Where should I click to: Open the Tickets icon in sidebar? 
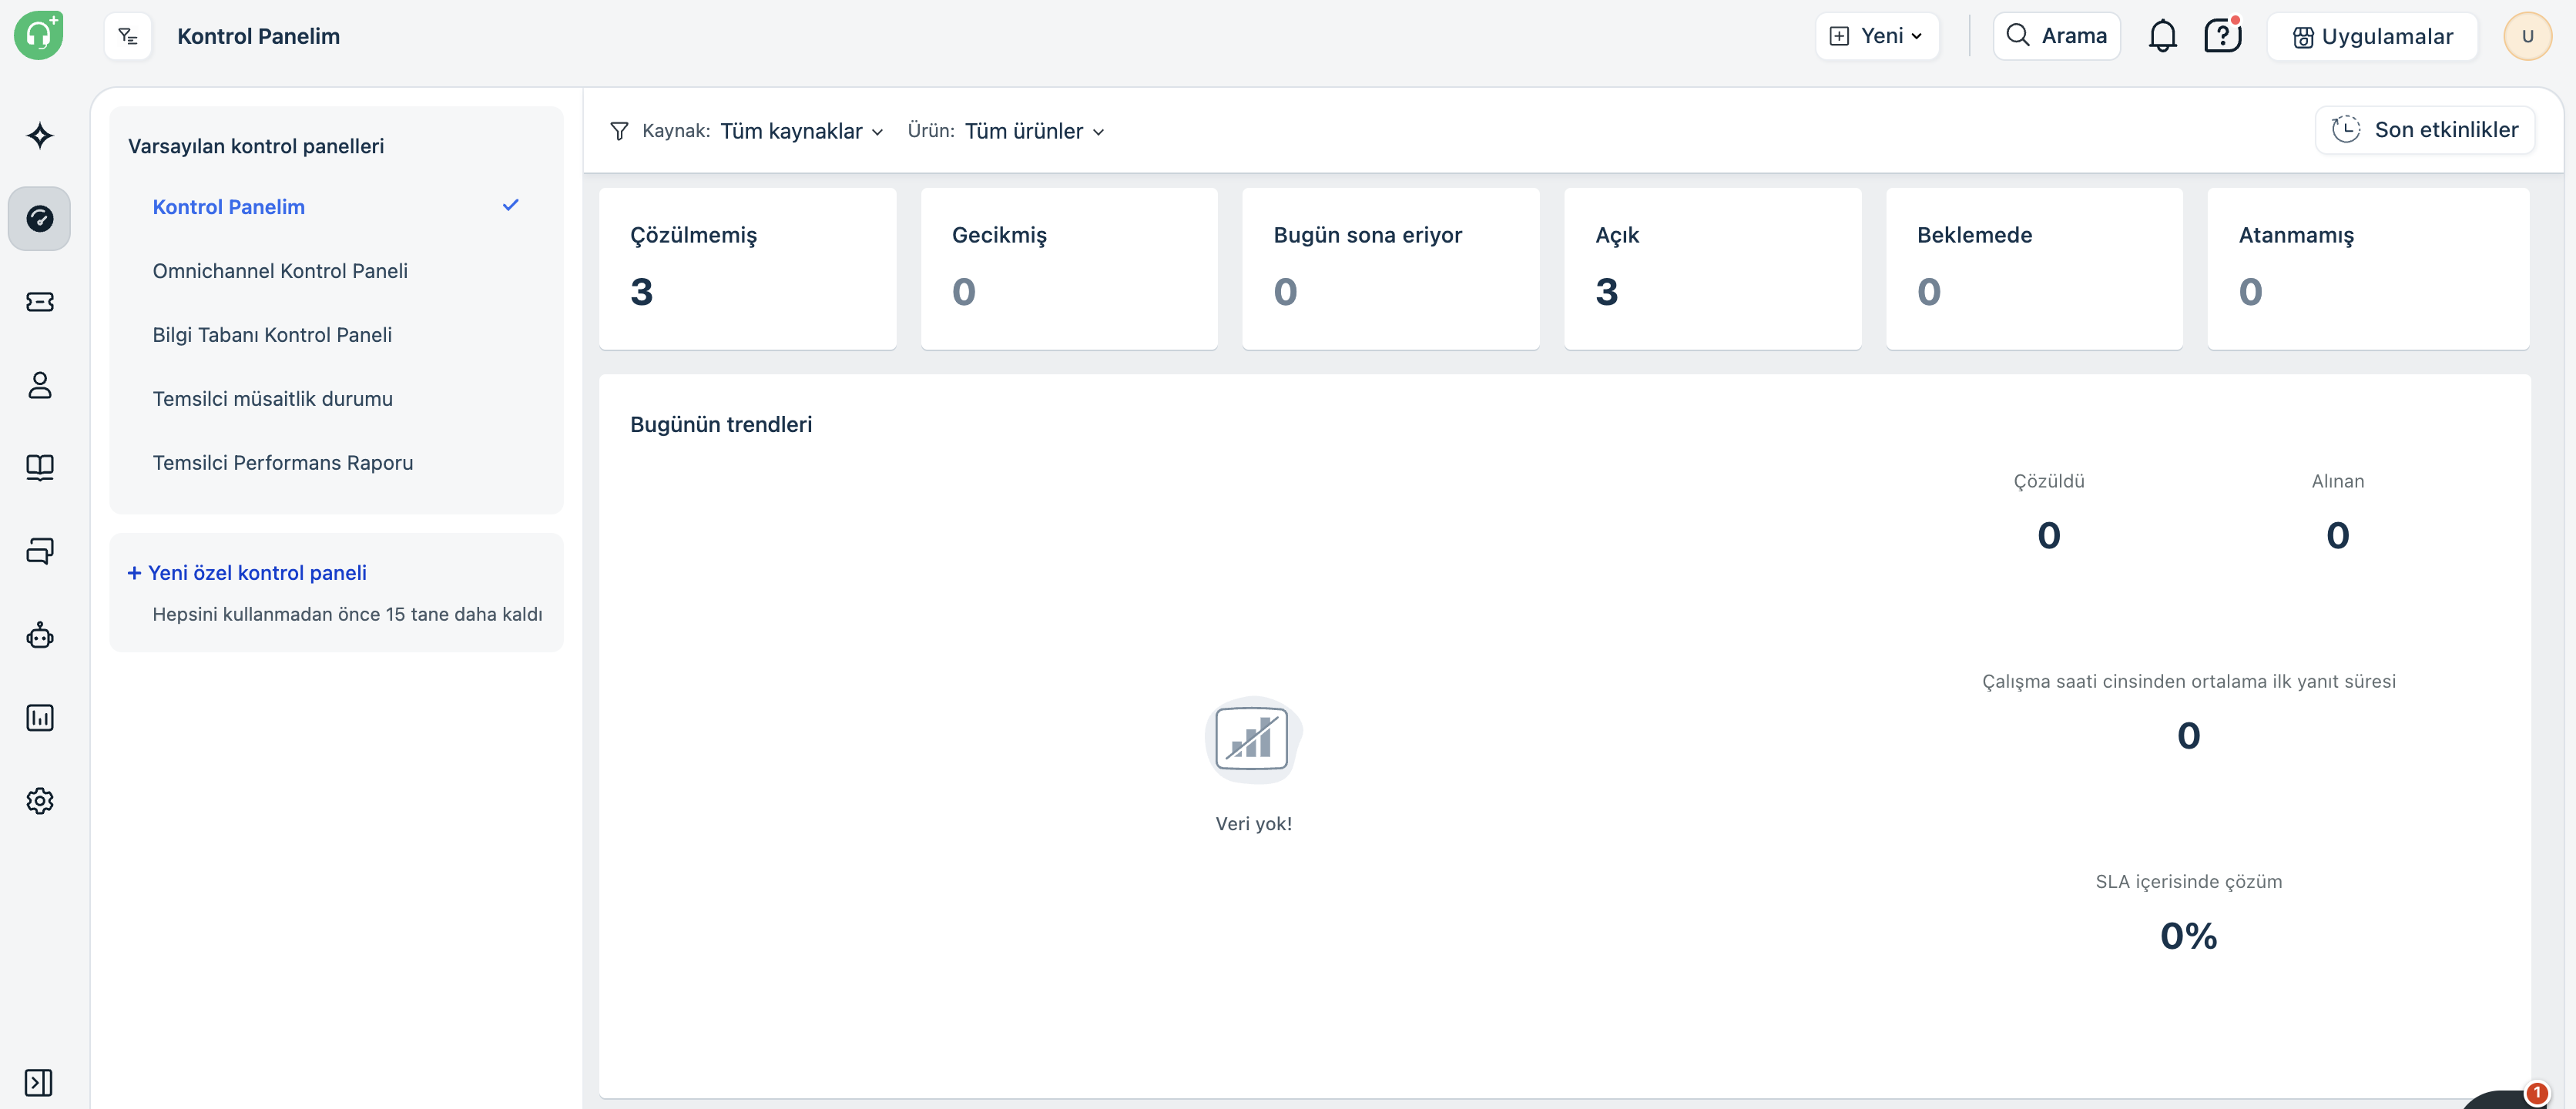pos(40,302)
